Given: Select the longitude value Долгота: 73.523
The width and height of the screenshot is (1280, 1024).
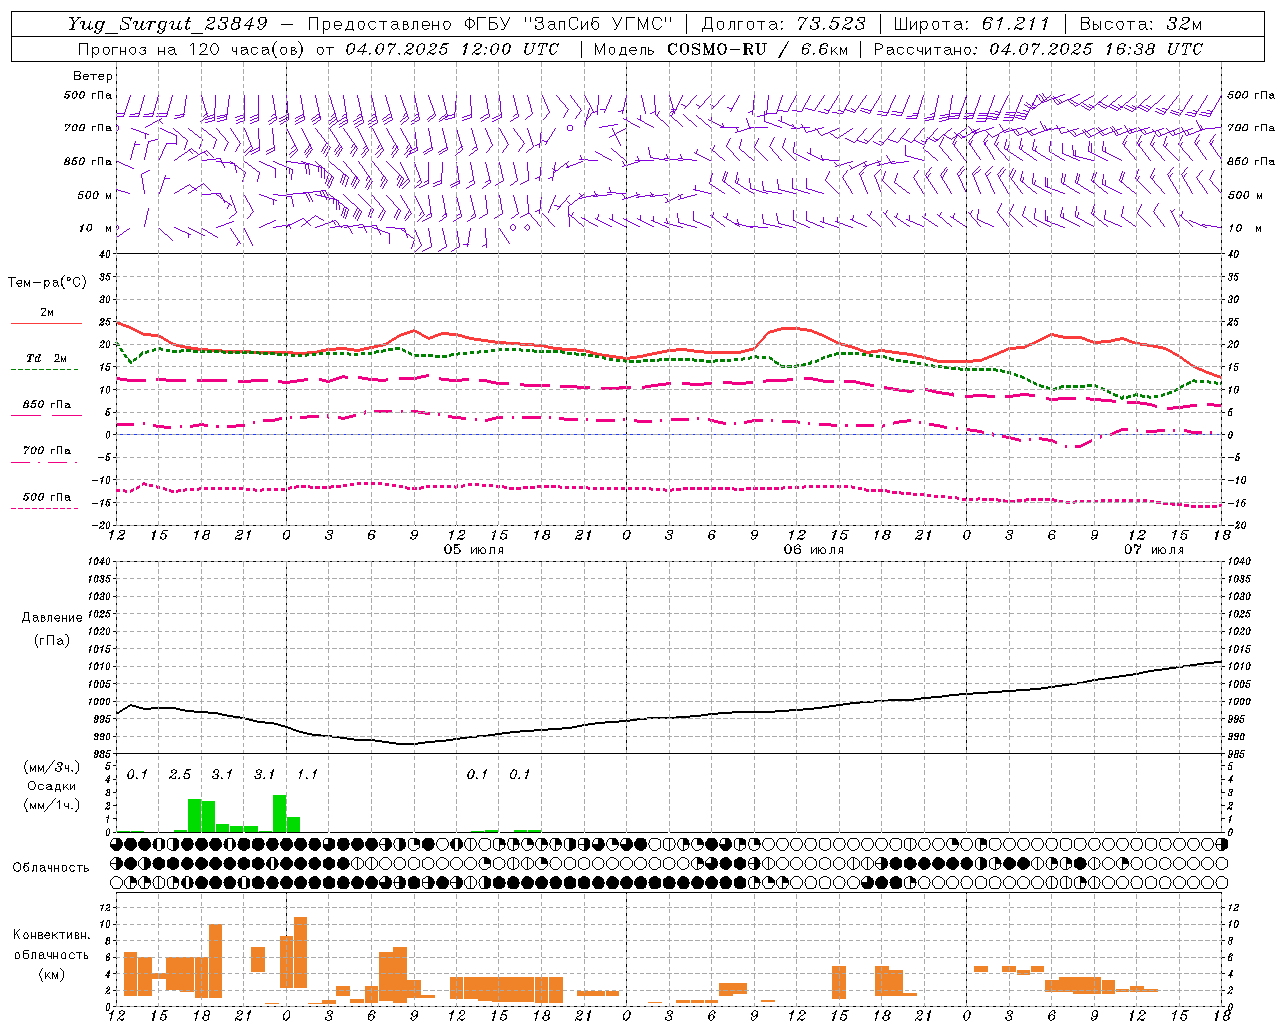Looking at the screenshot, I should [x=785, y=24].
